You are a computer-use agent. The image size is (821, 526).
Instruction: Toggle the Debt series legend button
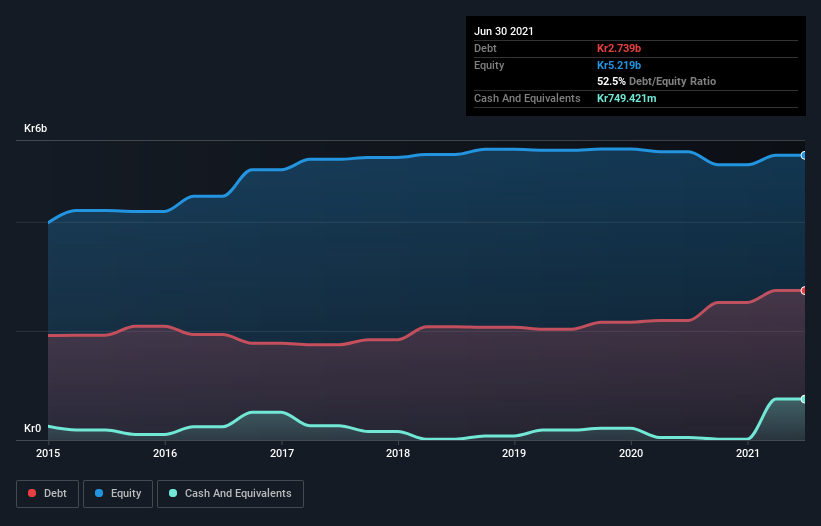click(x=48, y=494)
